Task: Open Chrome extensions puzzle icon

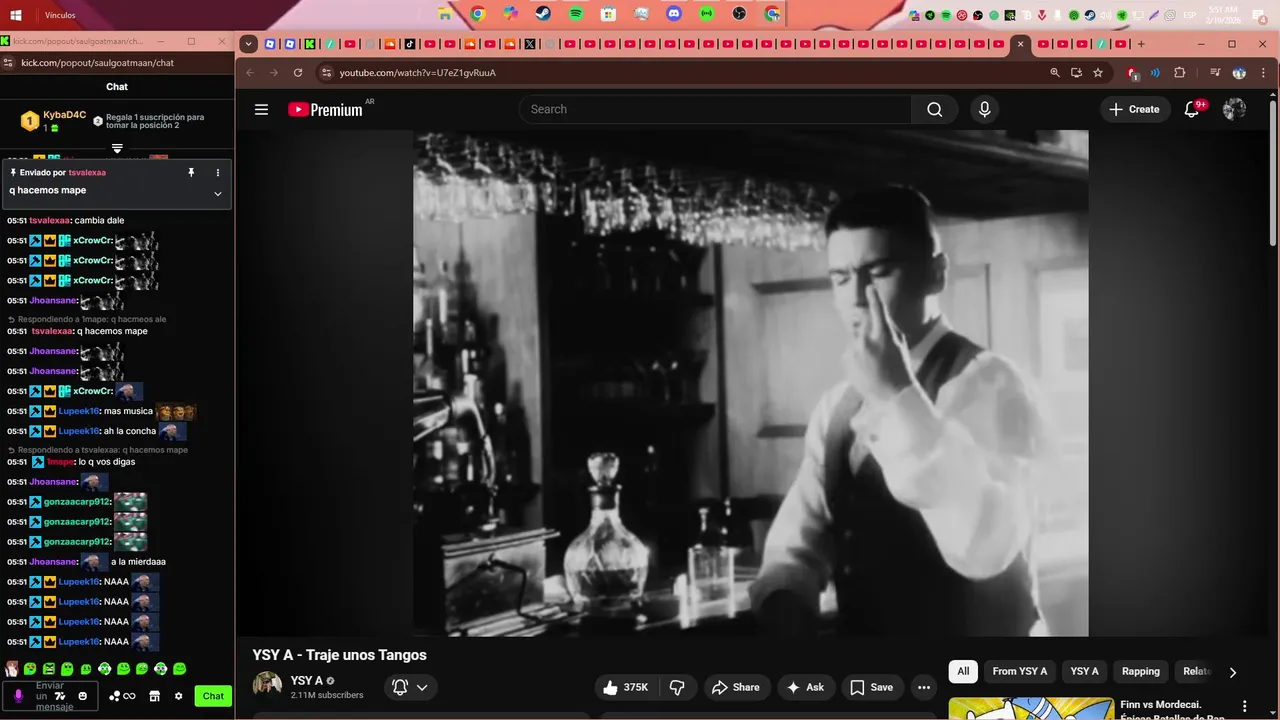Action: click(1179, 72)
